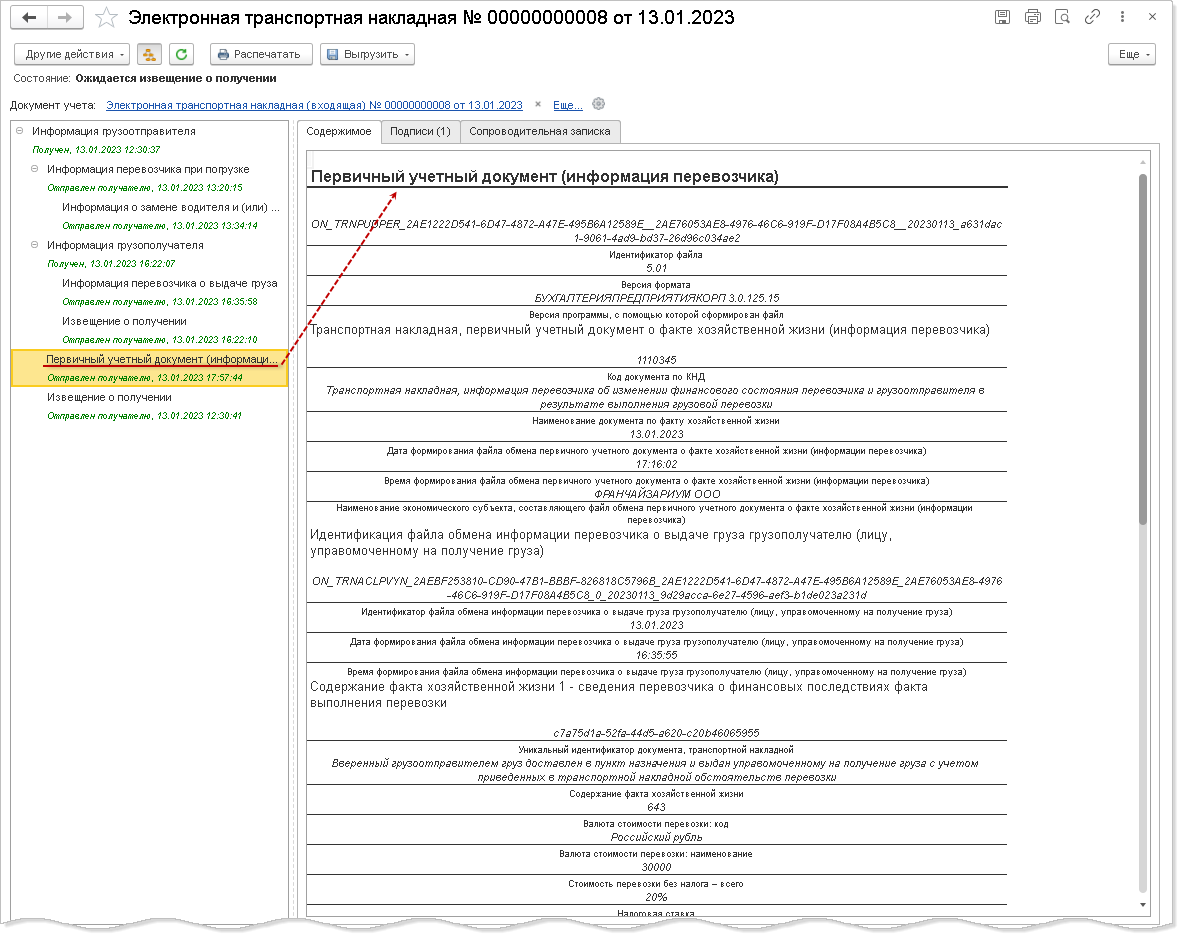Image resolution: width=1181 pixels, height=938 pixels.
Task: Select Информация грузополучателя tree item
Action: tap(125, 246)
